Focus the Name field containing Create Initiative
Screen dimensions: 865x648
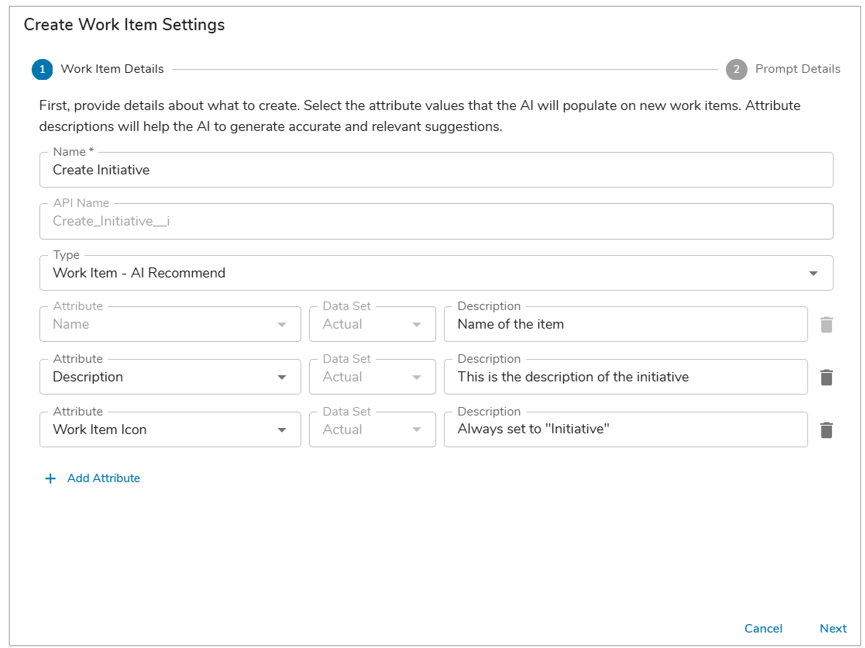pyautogui.click(x=436, y=170)
